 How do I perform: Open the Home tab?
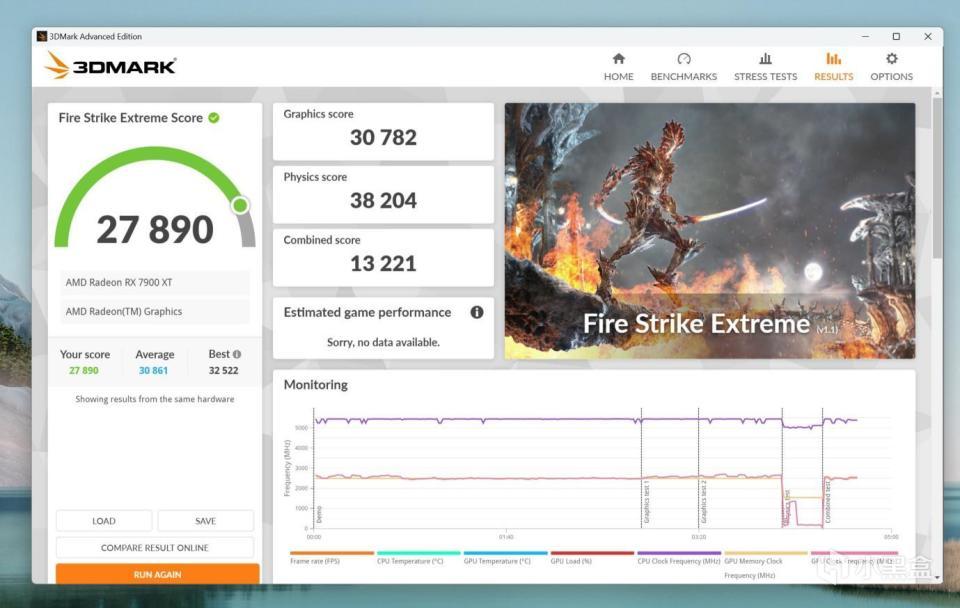click(618, 67)
